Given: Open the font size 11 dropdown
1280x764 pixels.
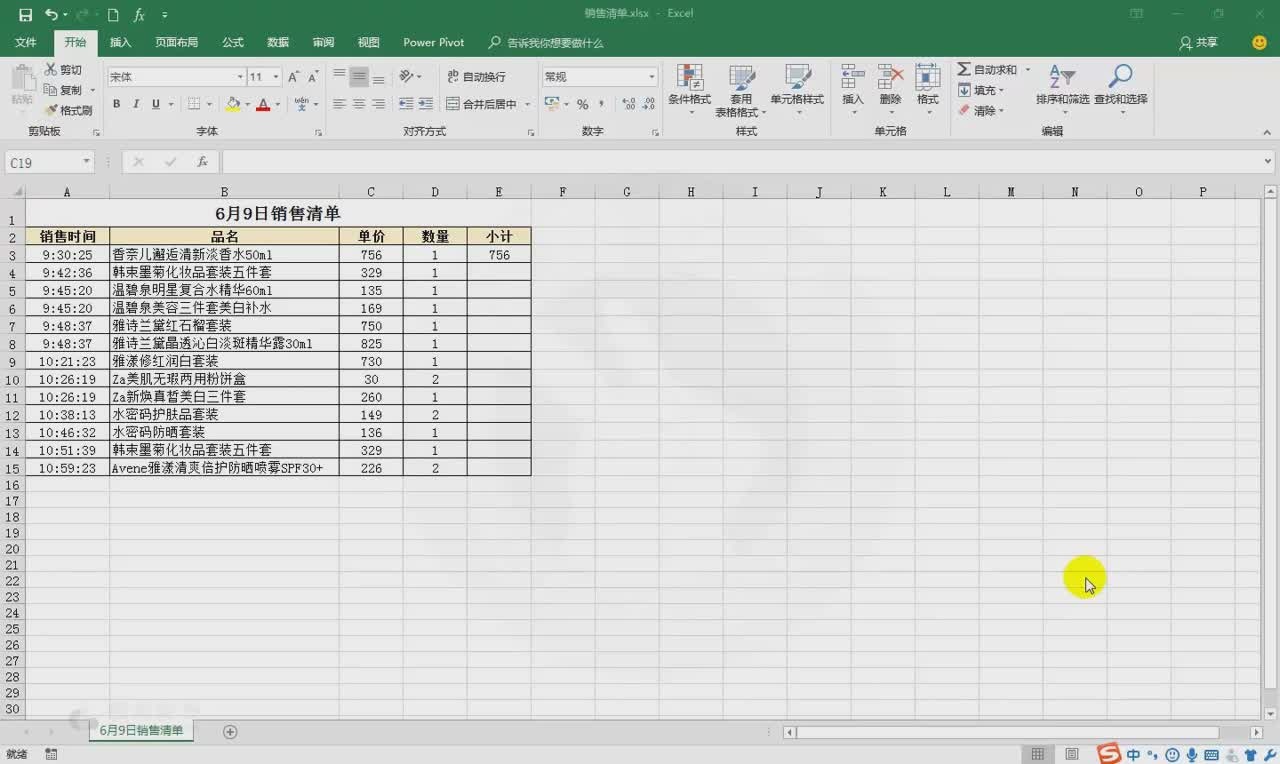Looking at the screenshot, I should click(x=276, y=77).
